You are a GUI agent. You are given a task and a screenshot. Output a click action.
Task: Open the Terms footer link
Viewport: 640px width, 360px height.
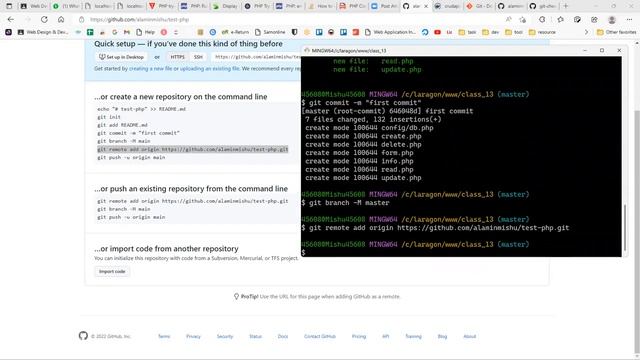pos(164,336)
